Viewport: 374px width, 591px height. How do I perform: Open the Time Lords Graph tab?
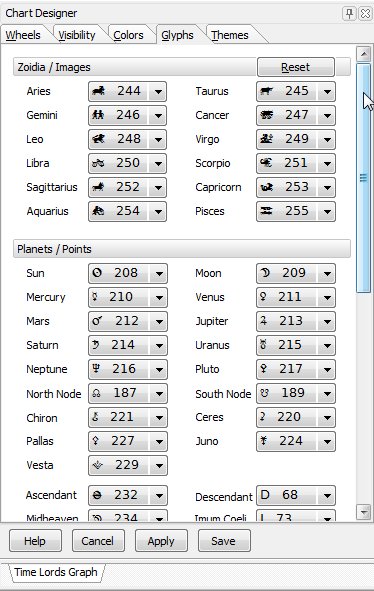point(56,572)
